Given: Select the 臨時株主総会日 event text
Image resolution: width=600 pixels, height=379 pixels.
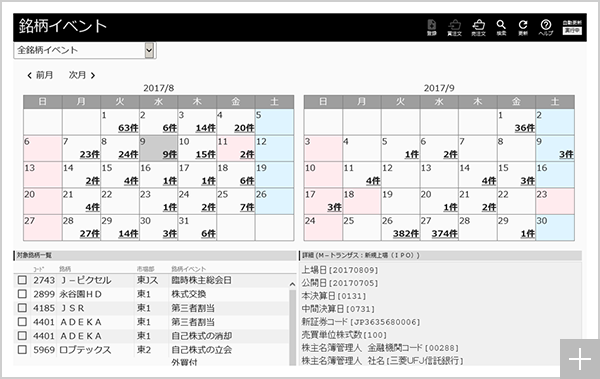Looking at the screenshot, I should coord(201,280).
